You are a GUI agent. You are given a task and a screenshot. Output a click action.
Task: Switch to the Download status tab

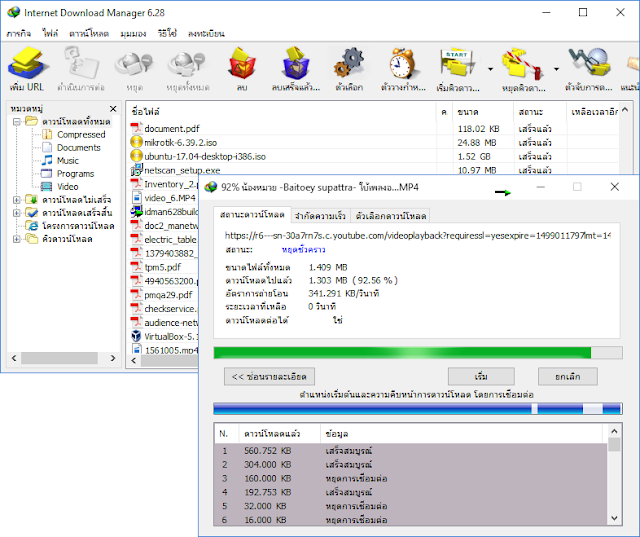(x=252, y=215)
